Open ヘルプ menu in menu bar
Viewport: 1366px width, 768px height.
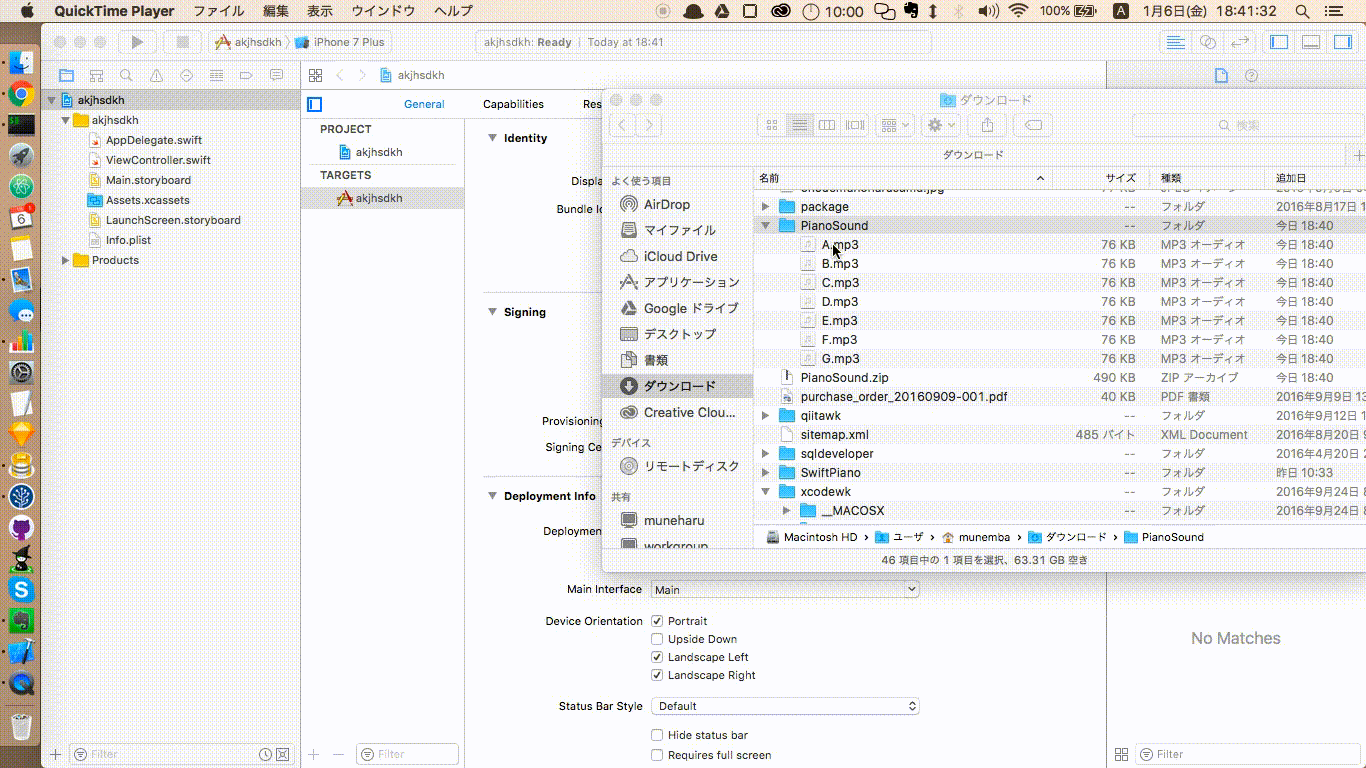[x=454, y=11]
